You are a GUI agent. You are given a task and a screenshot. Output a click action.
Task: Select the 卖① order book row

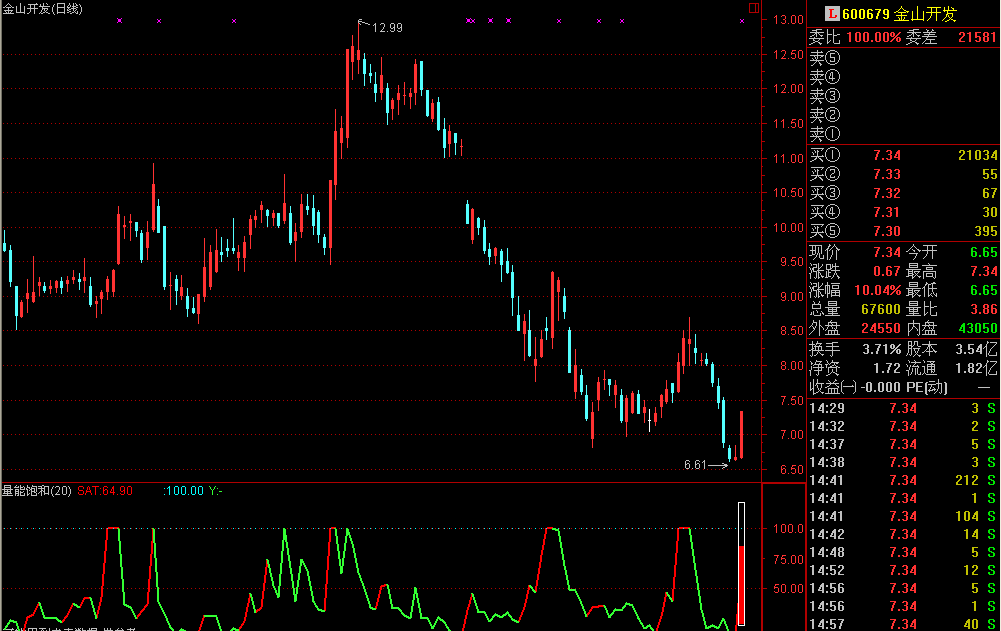903,135
